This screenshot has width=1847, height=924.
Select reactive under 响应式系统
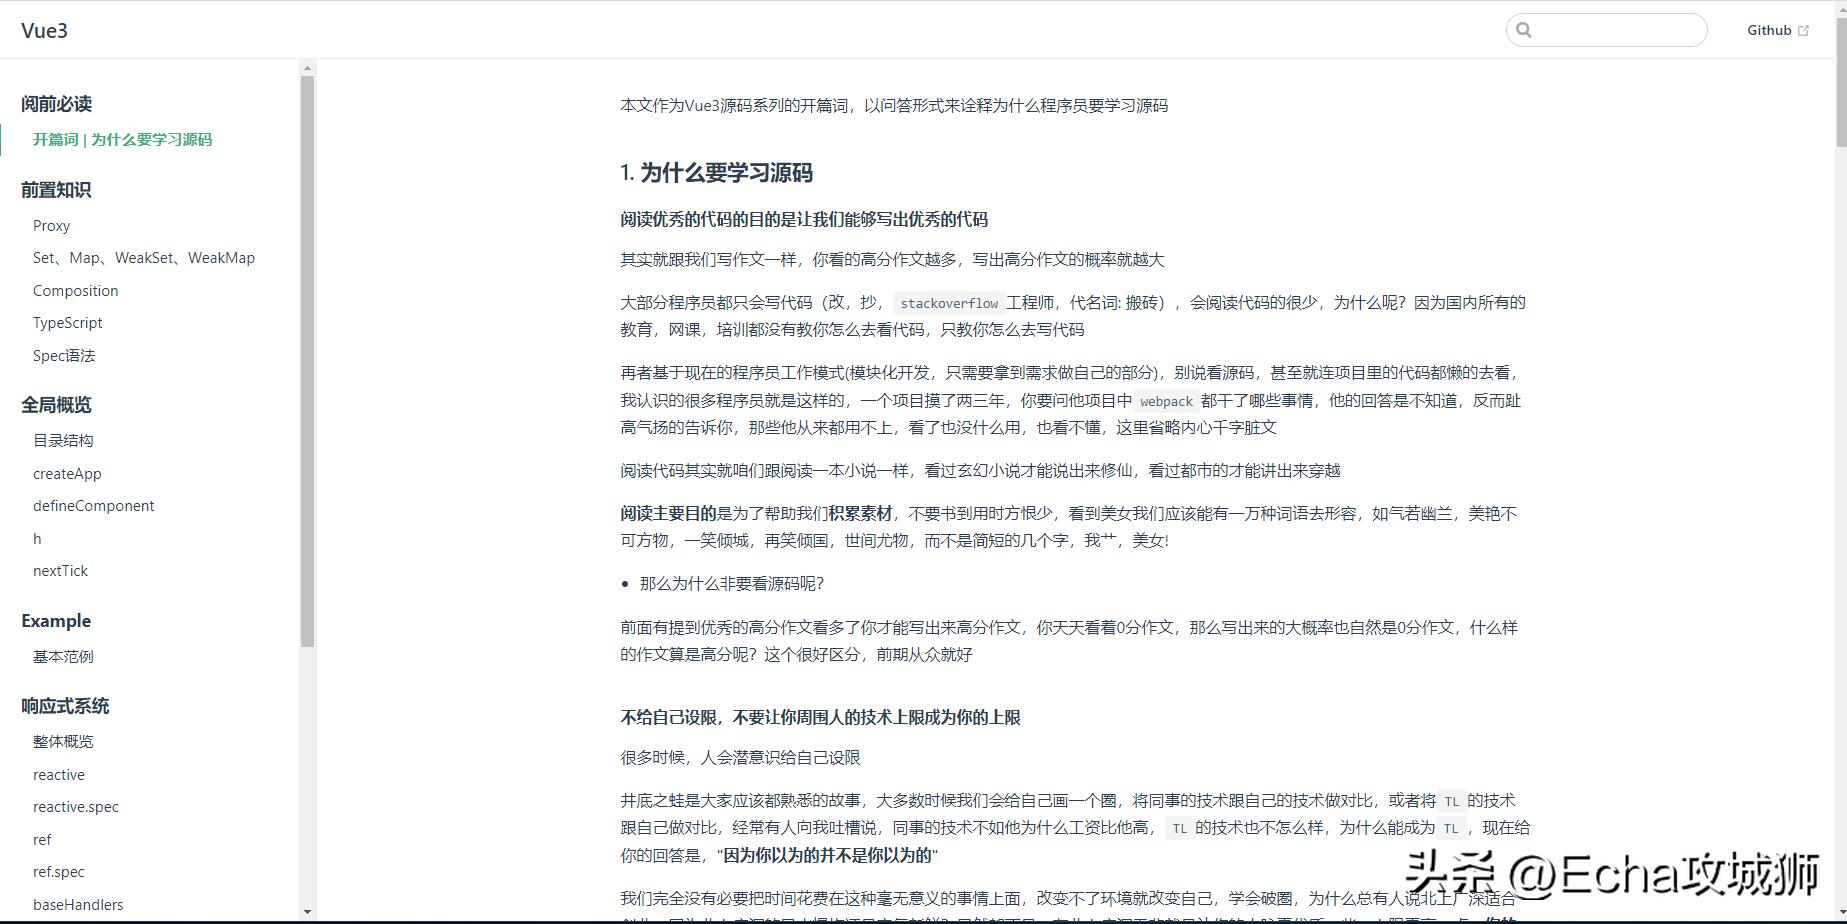58,774
